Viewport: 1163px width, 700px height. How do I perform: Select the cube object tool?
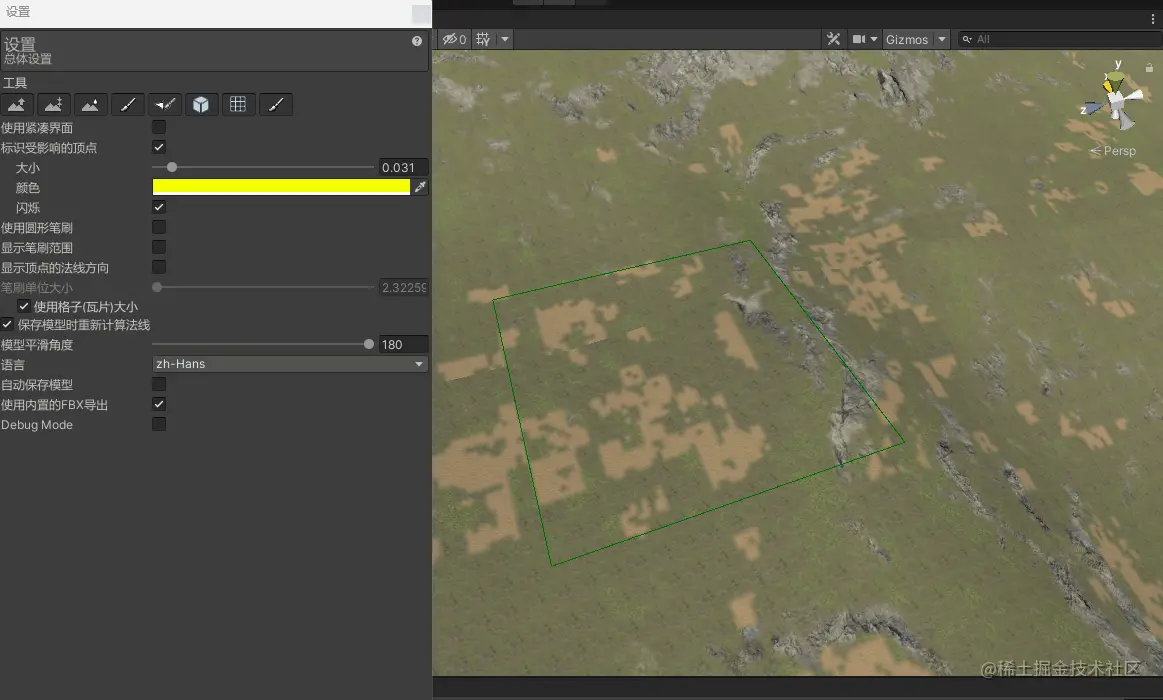[x=201, y=105]
